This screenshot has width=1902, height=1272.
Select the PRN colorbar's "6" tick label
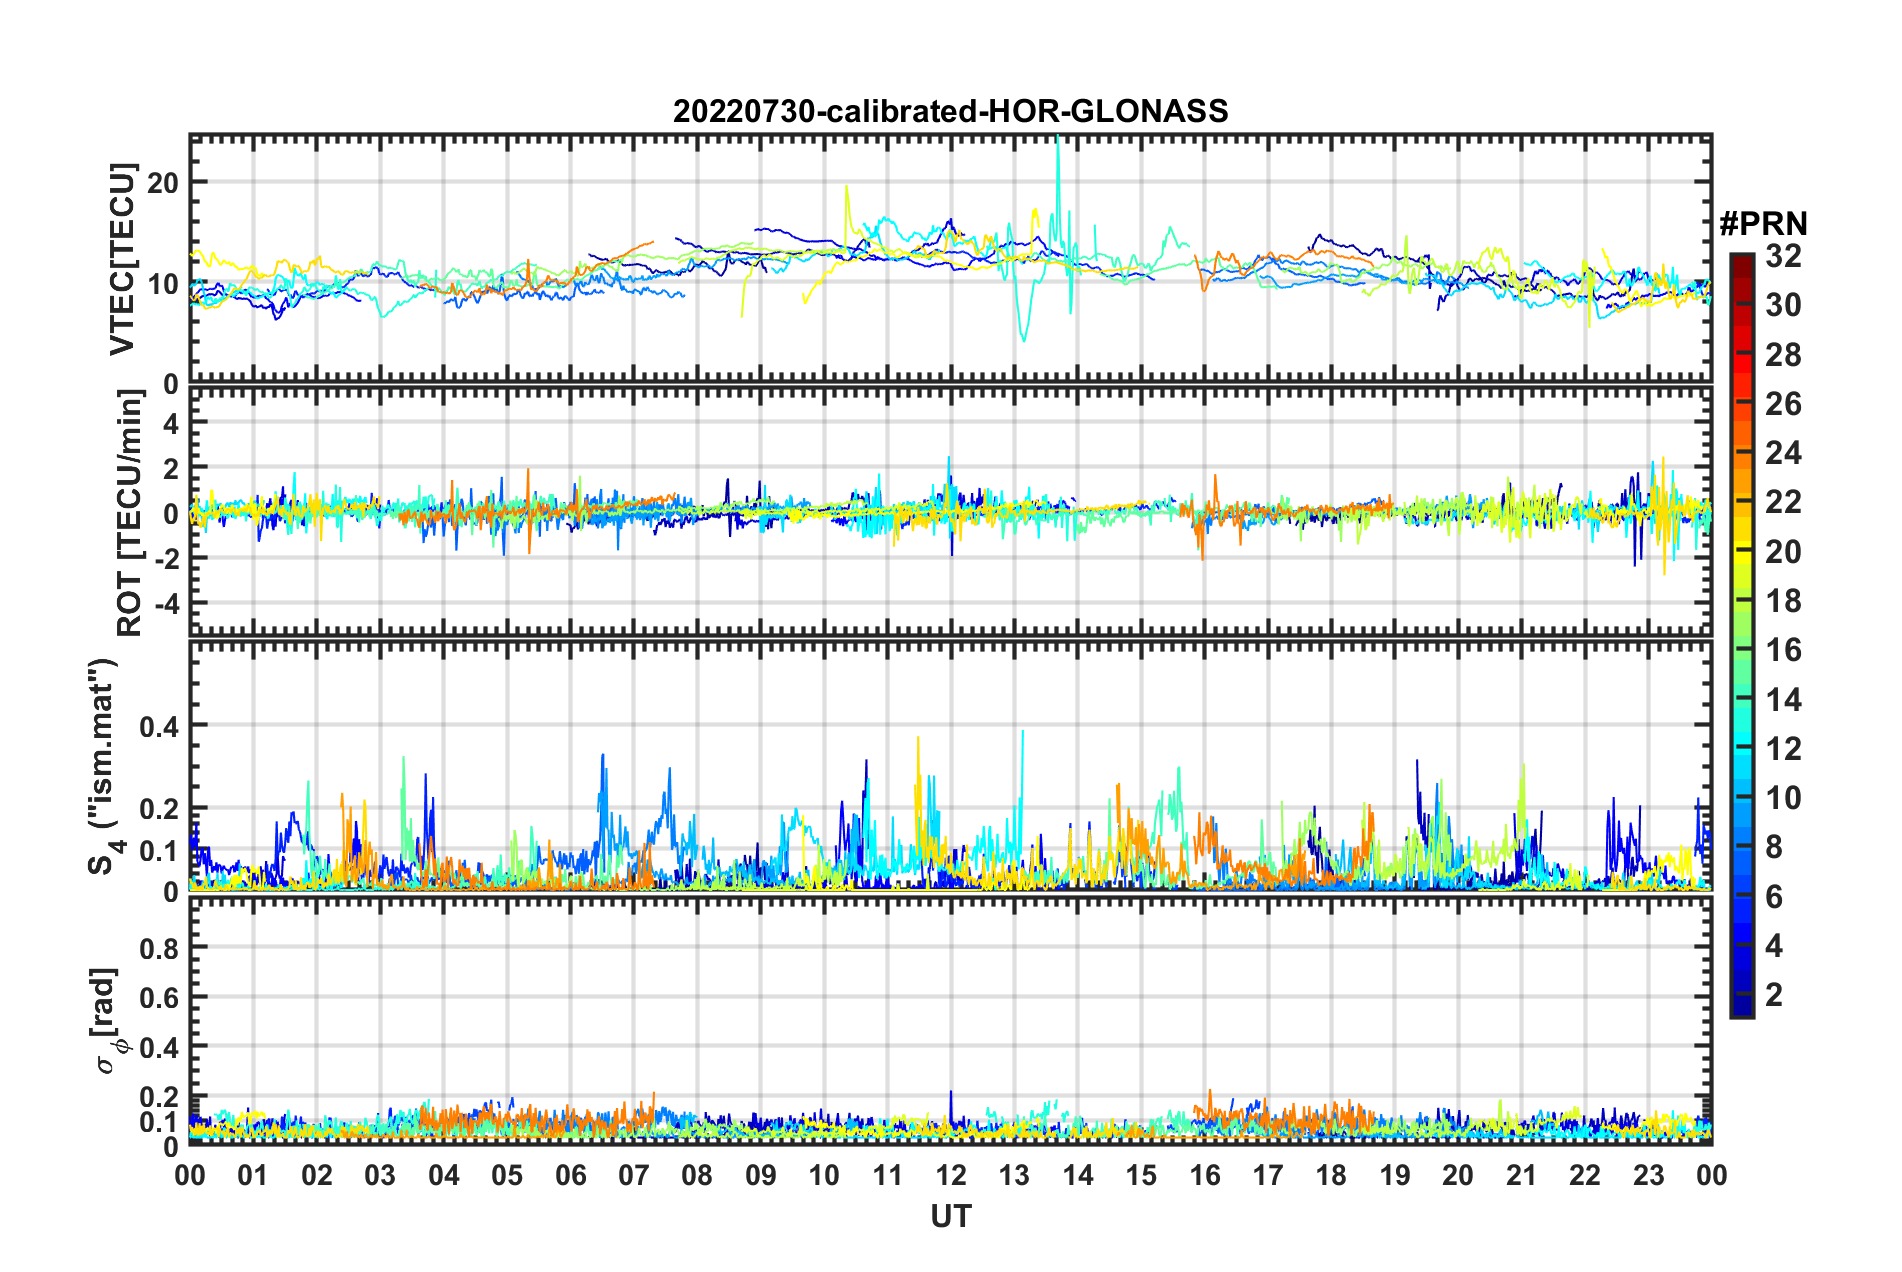pos(1774,897)
